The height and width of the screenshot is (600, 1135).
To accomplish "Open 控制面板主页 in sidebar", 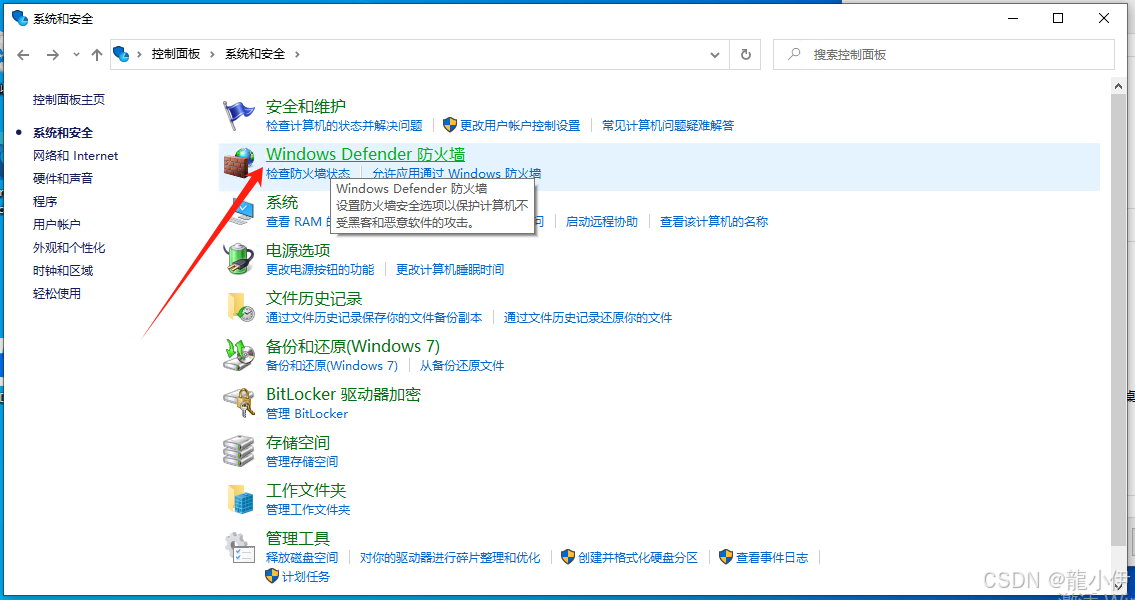I will [x=69, y=100].
